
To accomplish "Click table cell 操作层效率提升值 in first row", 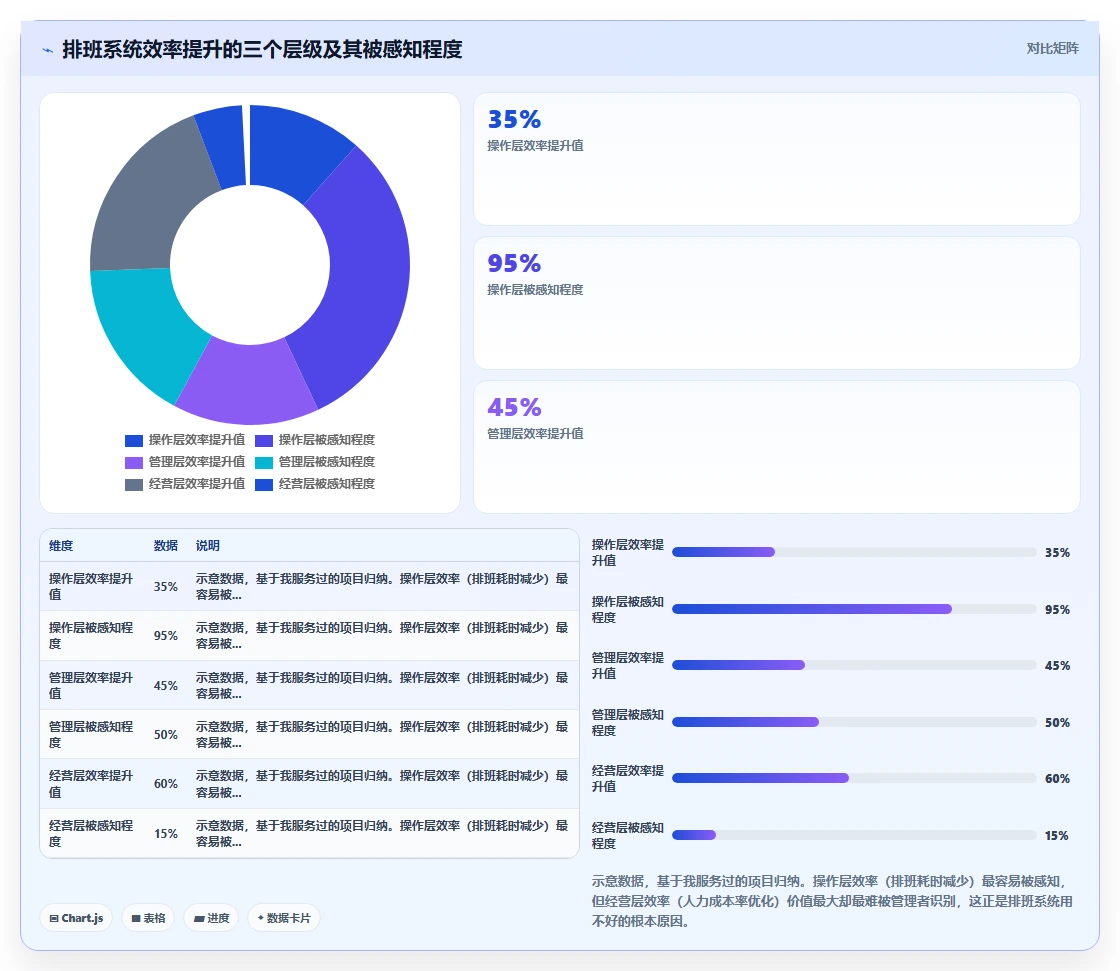I will coord(91,587).
